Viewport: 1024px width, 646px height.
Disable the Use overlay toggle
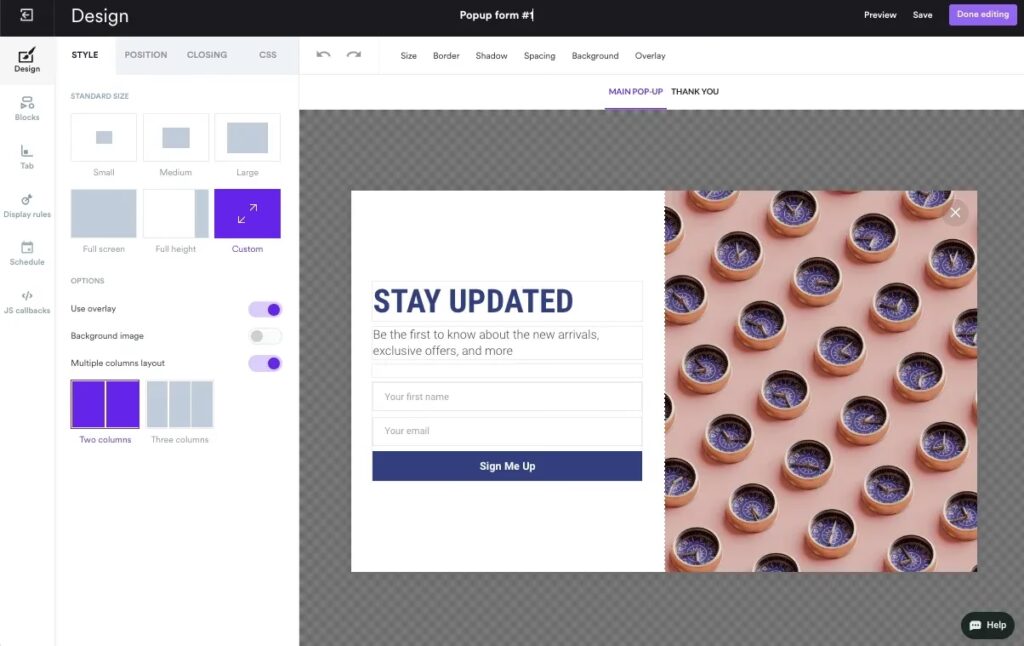tap(265, 310)
